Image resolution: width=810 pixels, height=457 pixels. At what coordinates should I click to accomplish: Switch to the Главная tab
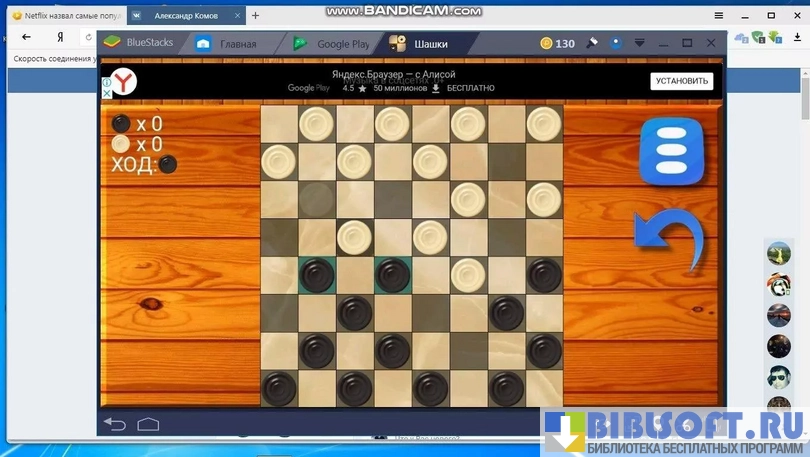[227, 44]
